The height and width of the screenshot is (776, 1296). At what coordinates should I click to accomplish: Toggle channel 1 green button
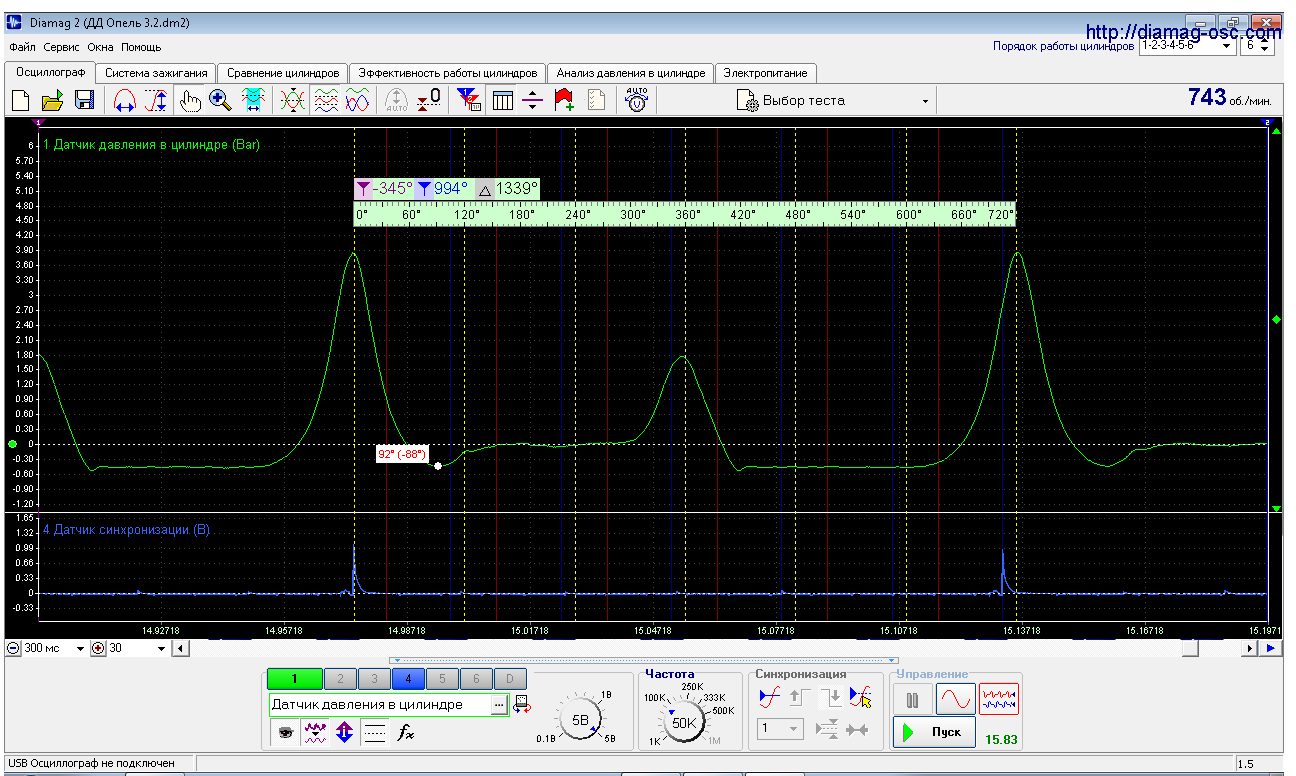tap(295, 679)
